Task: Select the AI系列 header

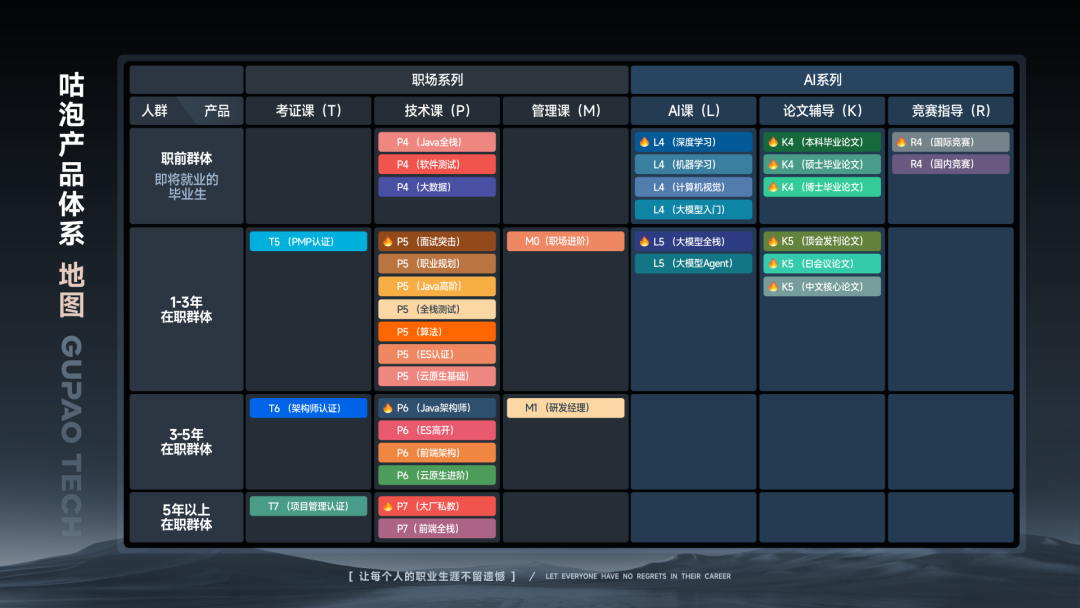Action: [822, 80]
